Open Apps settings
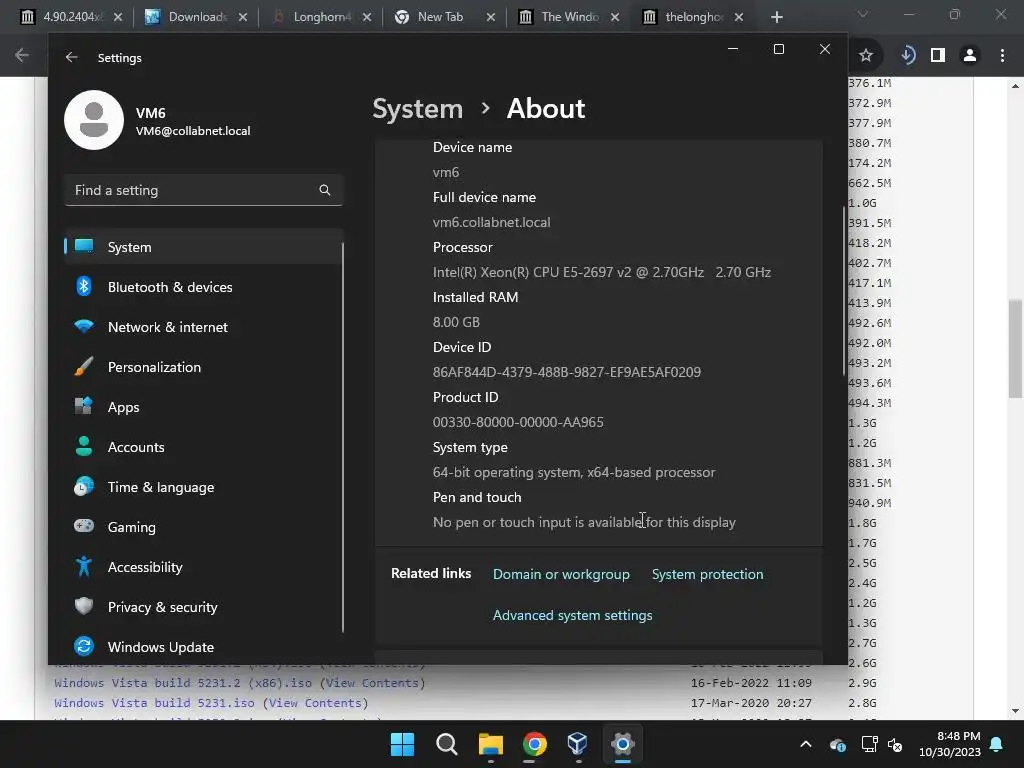 [203, 407]
